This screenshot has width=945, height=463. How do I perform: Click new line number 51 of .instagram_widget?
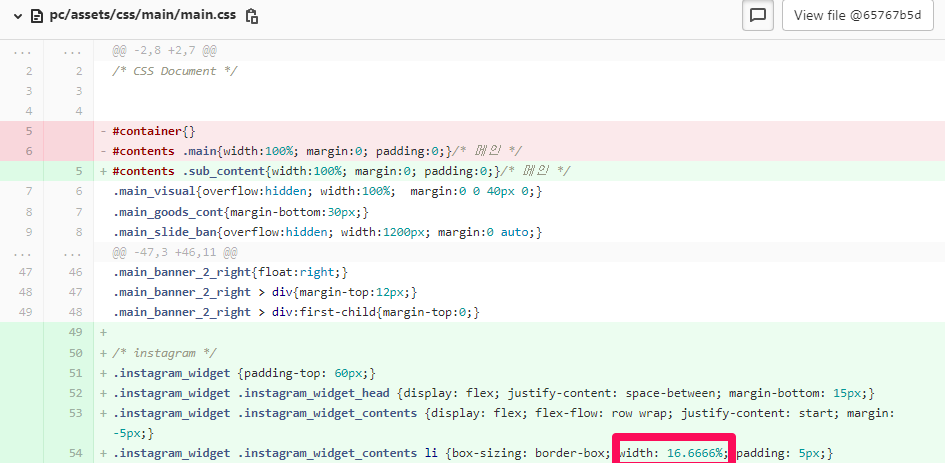[x=77, y=373]
